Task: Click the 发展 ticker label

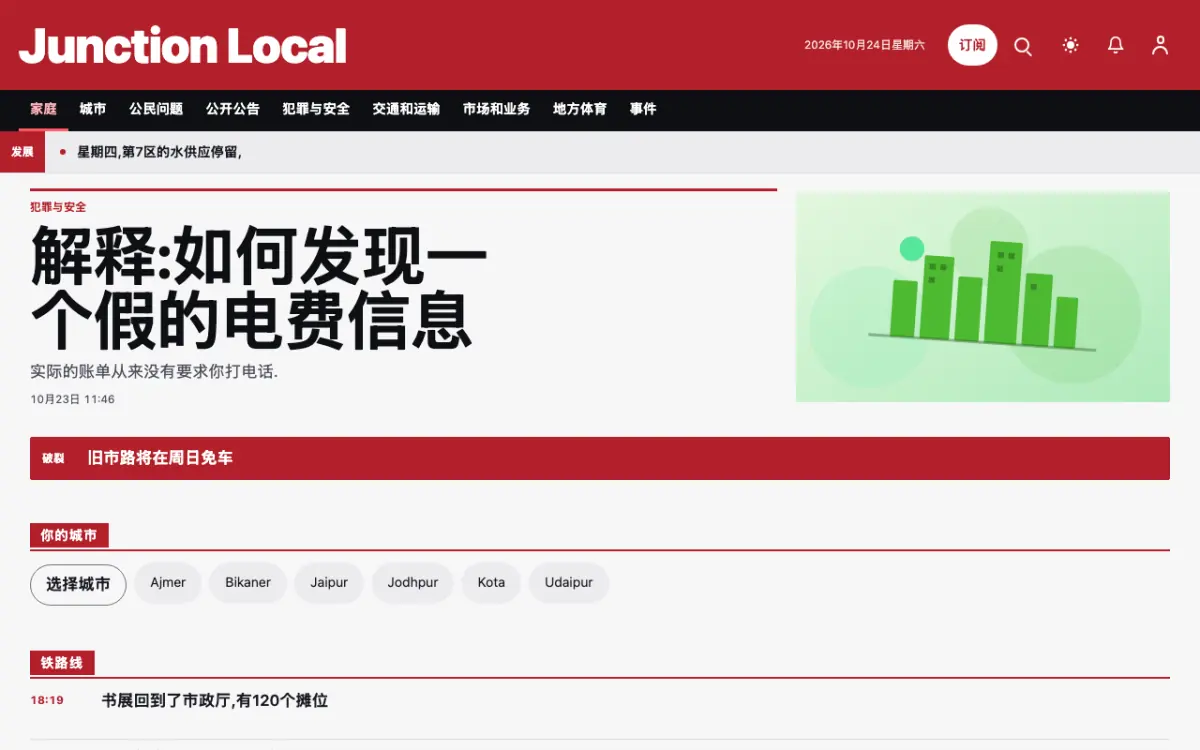Action: (22, 152)
